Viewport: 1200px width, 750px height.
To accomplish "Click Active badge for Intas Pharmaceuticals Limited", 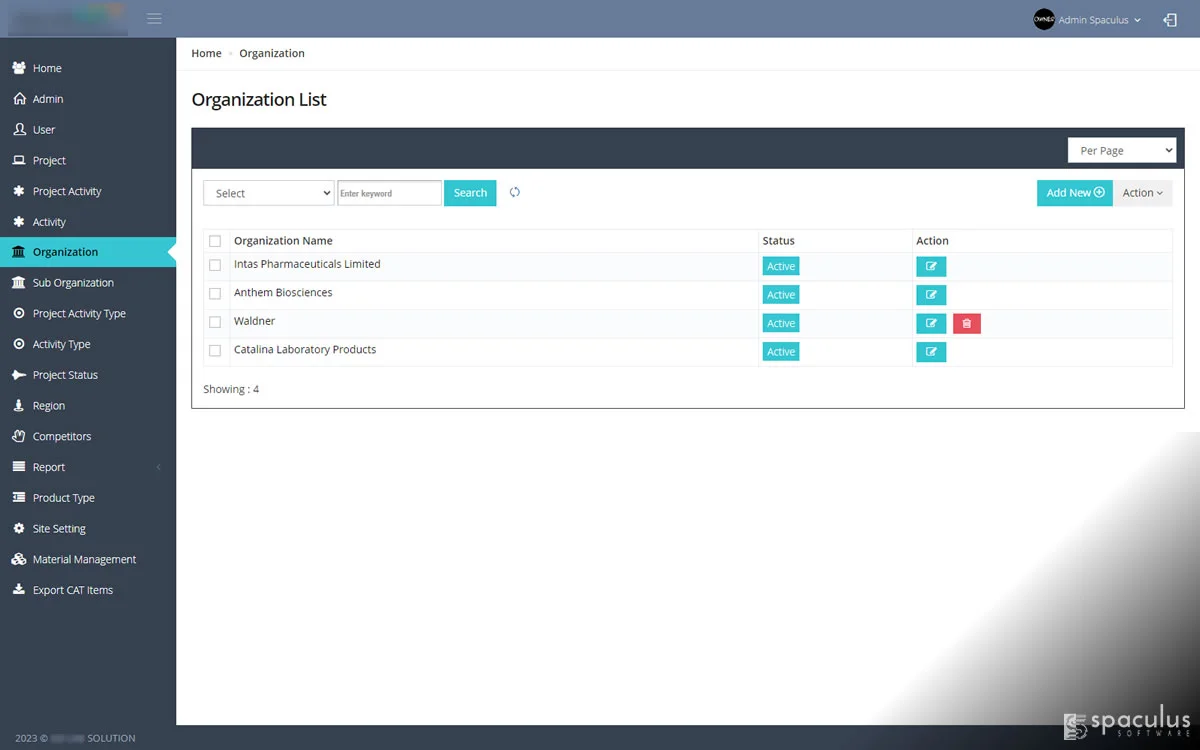I will pyautogui.click(x=781, y=266).
